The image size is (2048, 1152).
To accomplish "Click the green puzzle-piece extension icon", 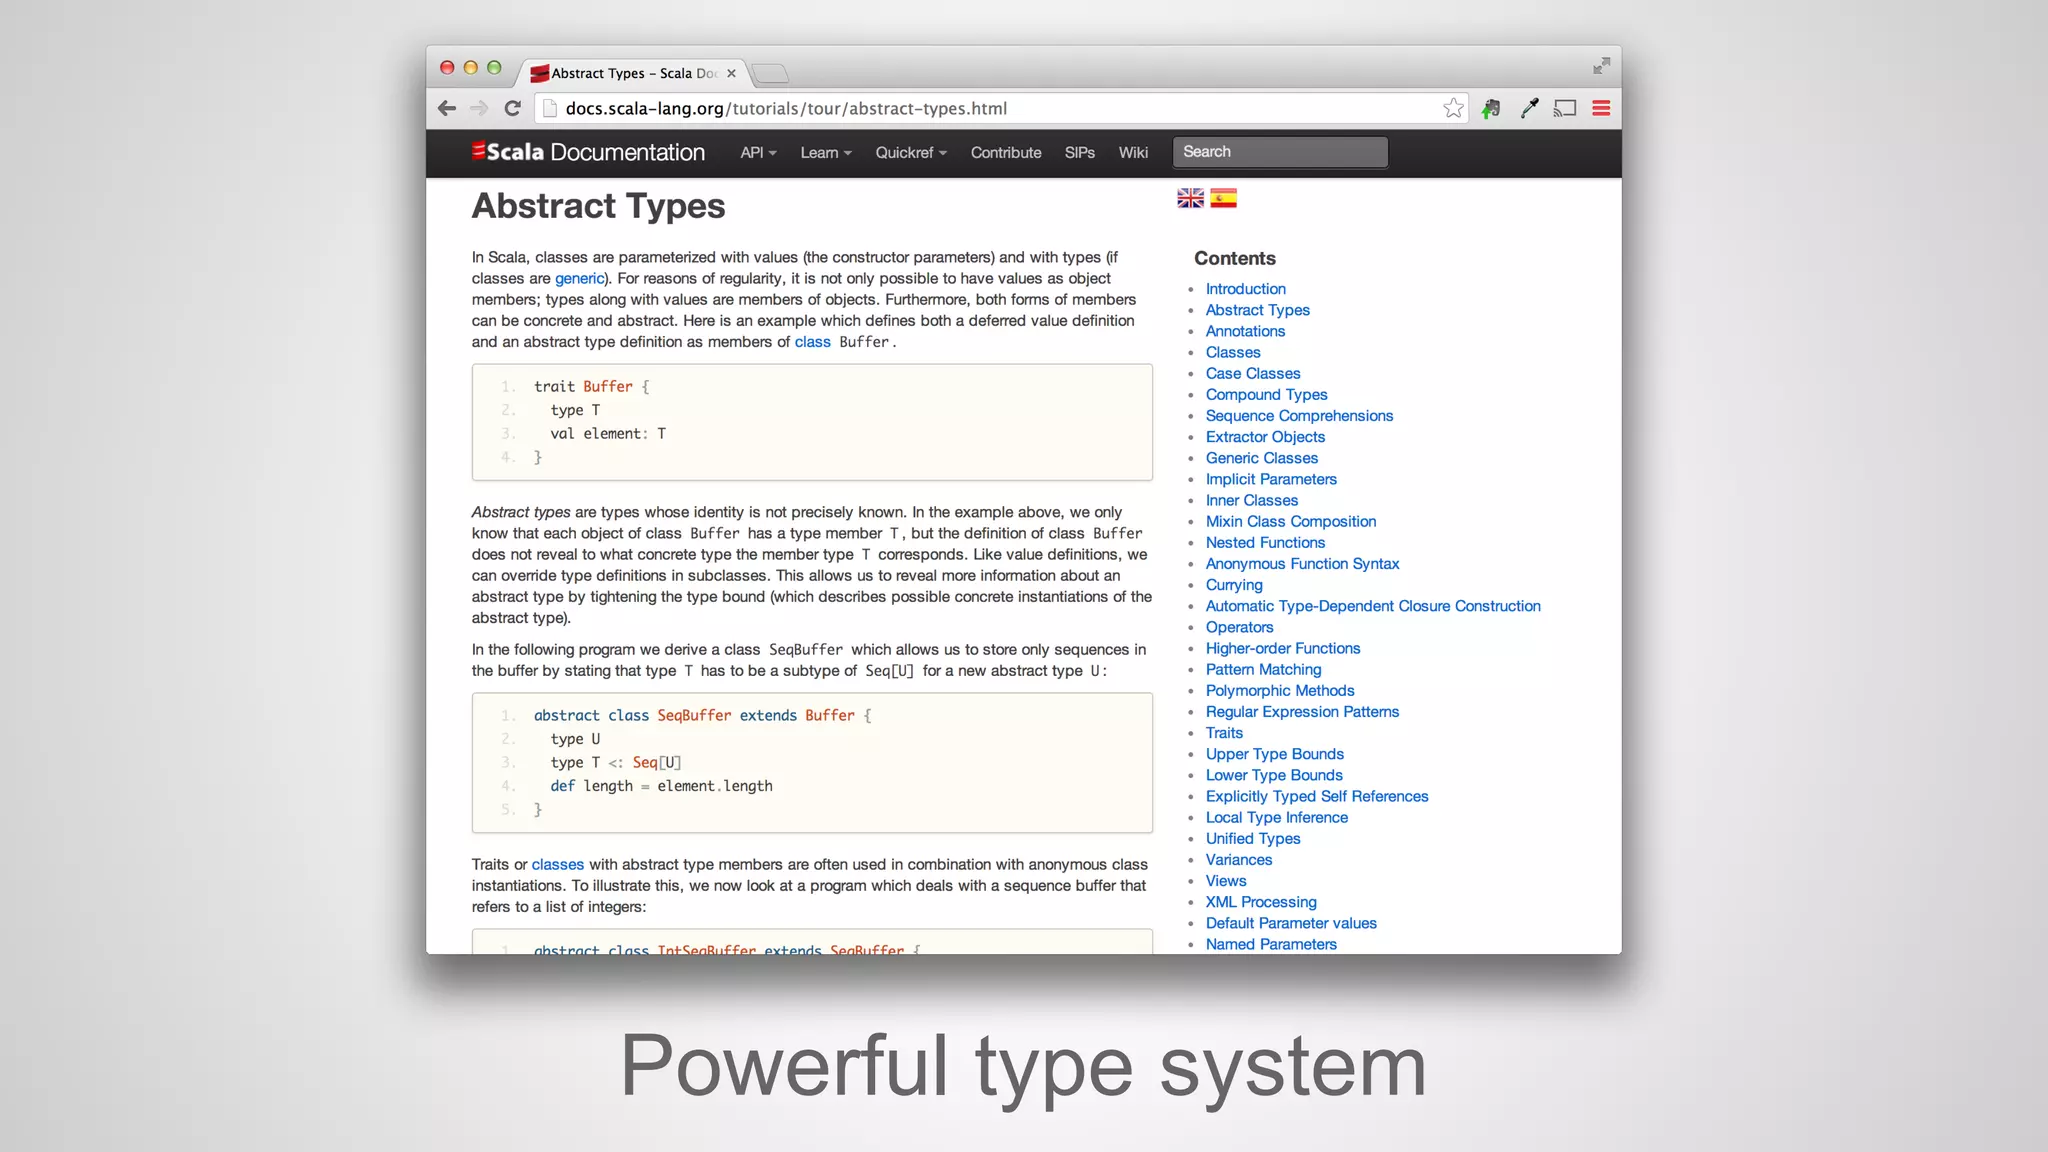I will (1491, 108).
